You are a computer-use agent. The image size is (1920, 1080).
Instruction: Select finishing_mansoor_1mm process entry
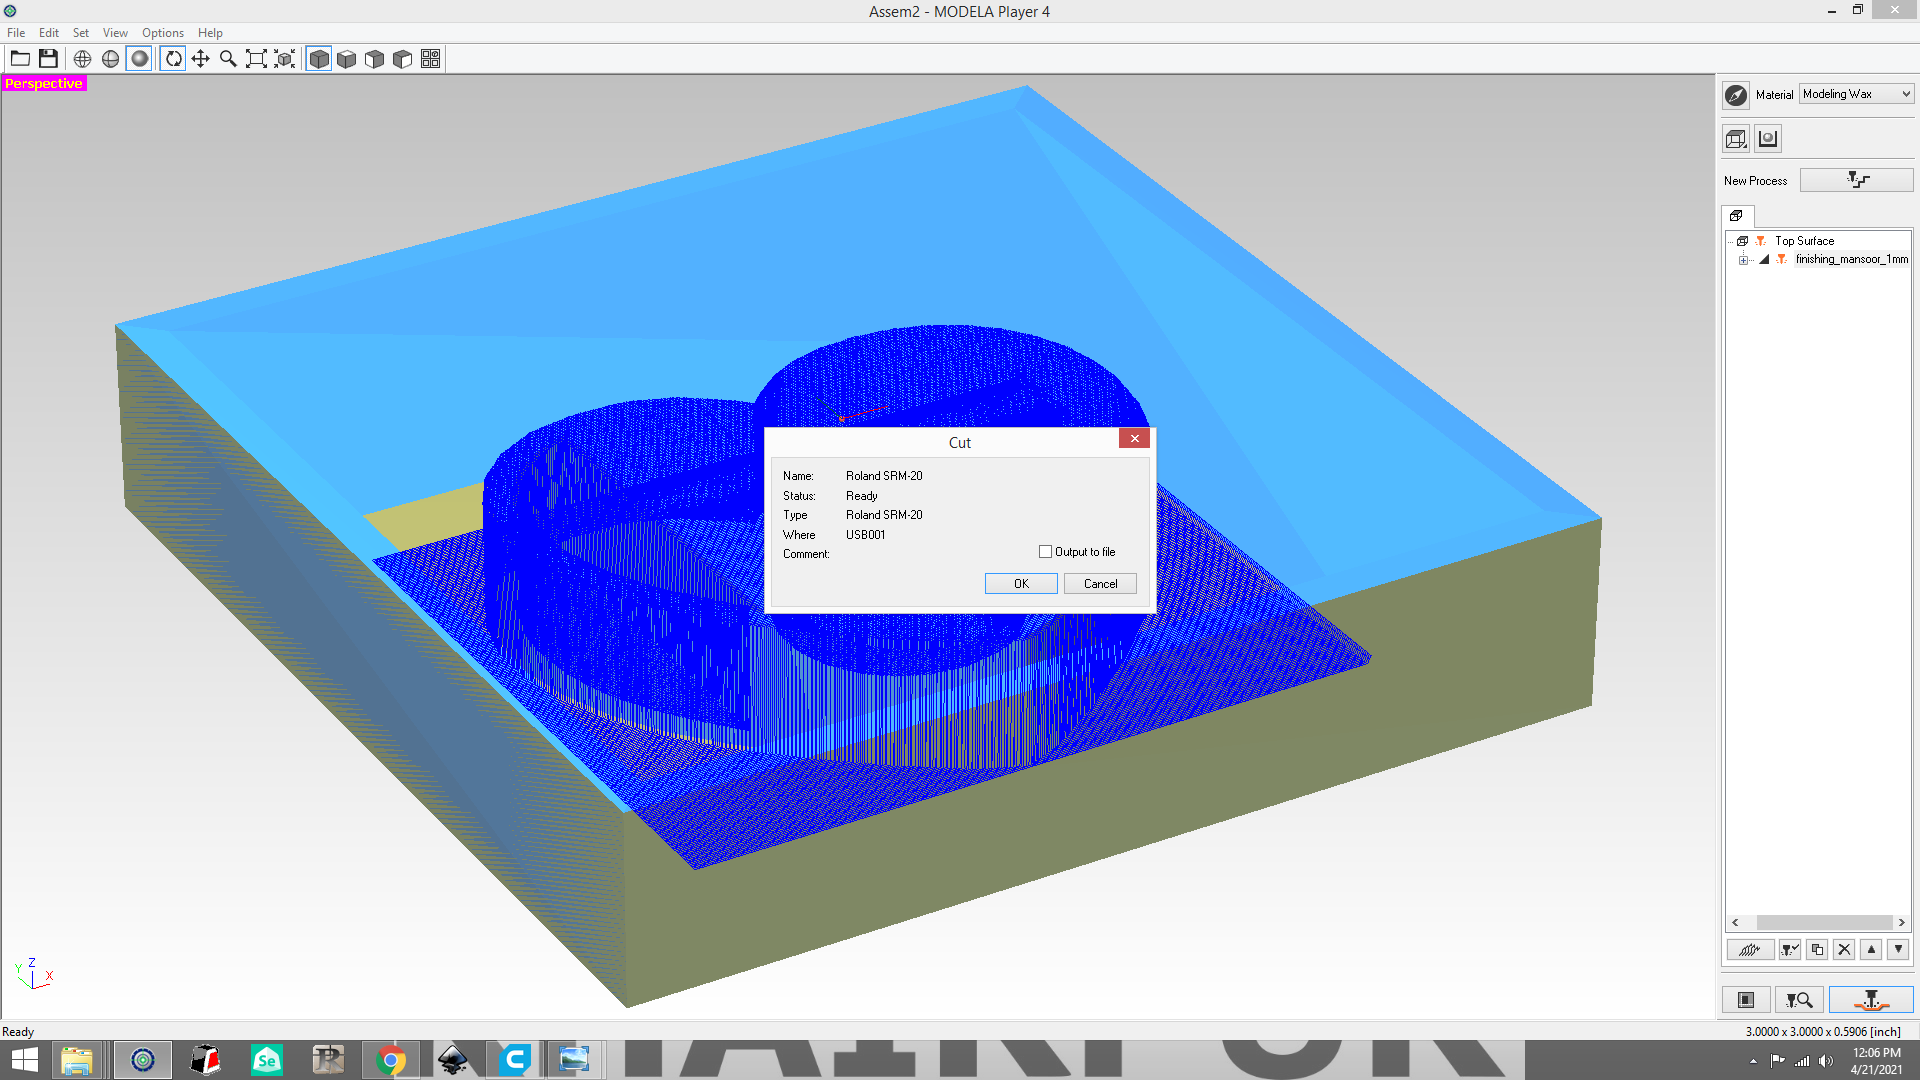(x=1852, y=259)
